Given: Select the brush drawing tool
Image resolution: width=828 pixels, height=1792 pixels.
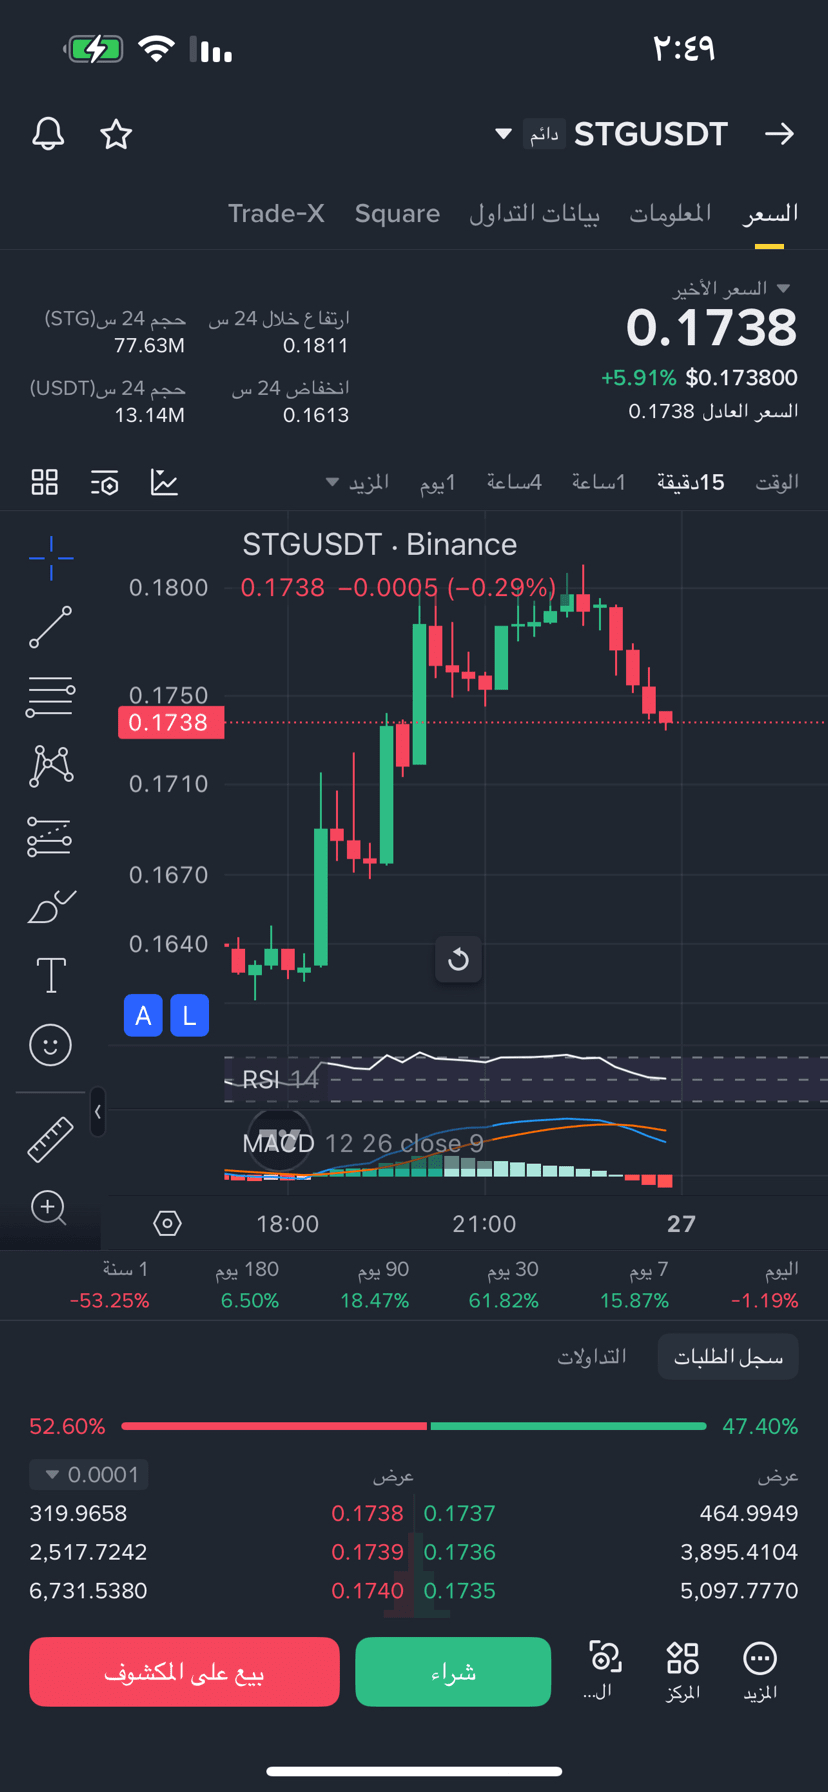Looking at the screenshot, I should pos(51,906).
